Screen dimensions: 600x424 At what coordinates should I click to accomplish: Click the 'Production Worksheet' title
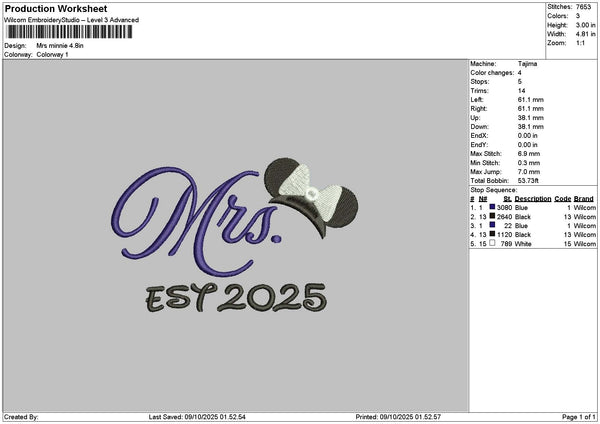pos(56,8)
